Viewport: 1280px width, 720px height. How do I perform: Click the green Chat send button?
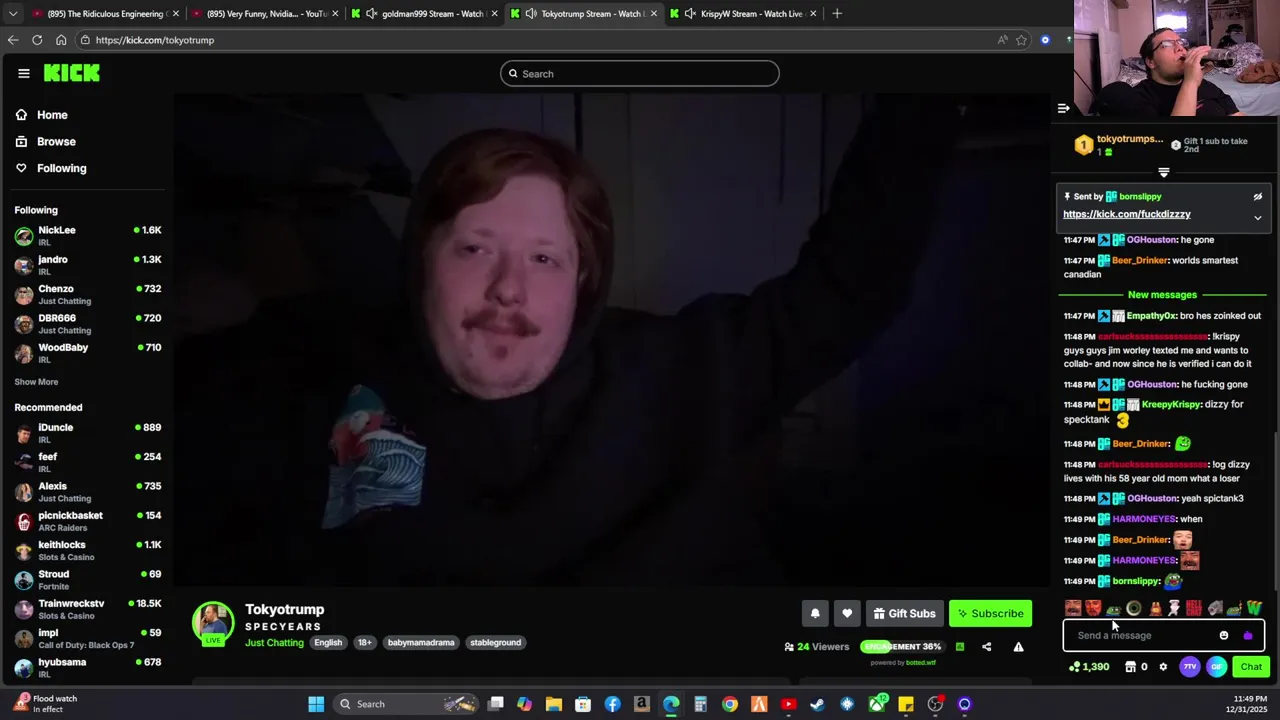(1251, 667)
